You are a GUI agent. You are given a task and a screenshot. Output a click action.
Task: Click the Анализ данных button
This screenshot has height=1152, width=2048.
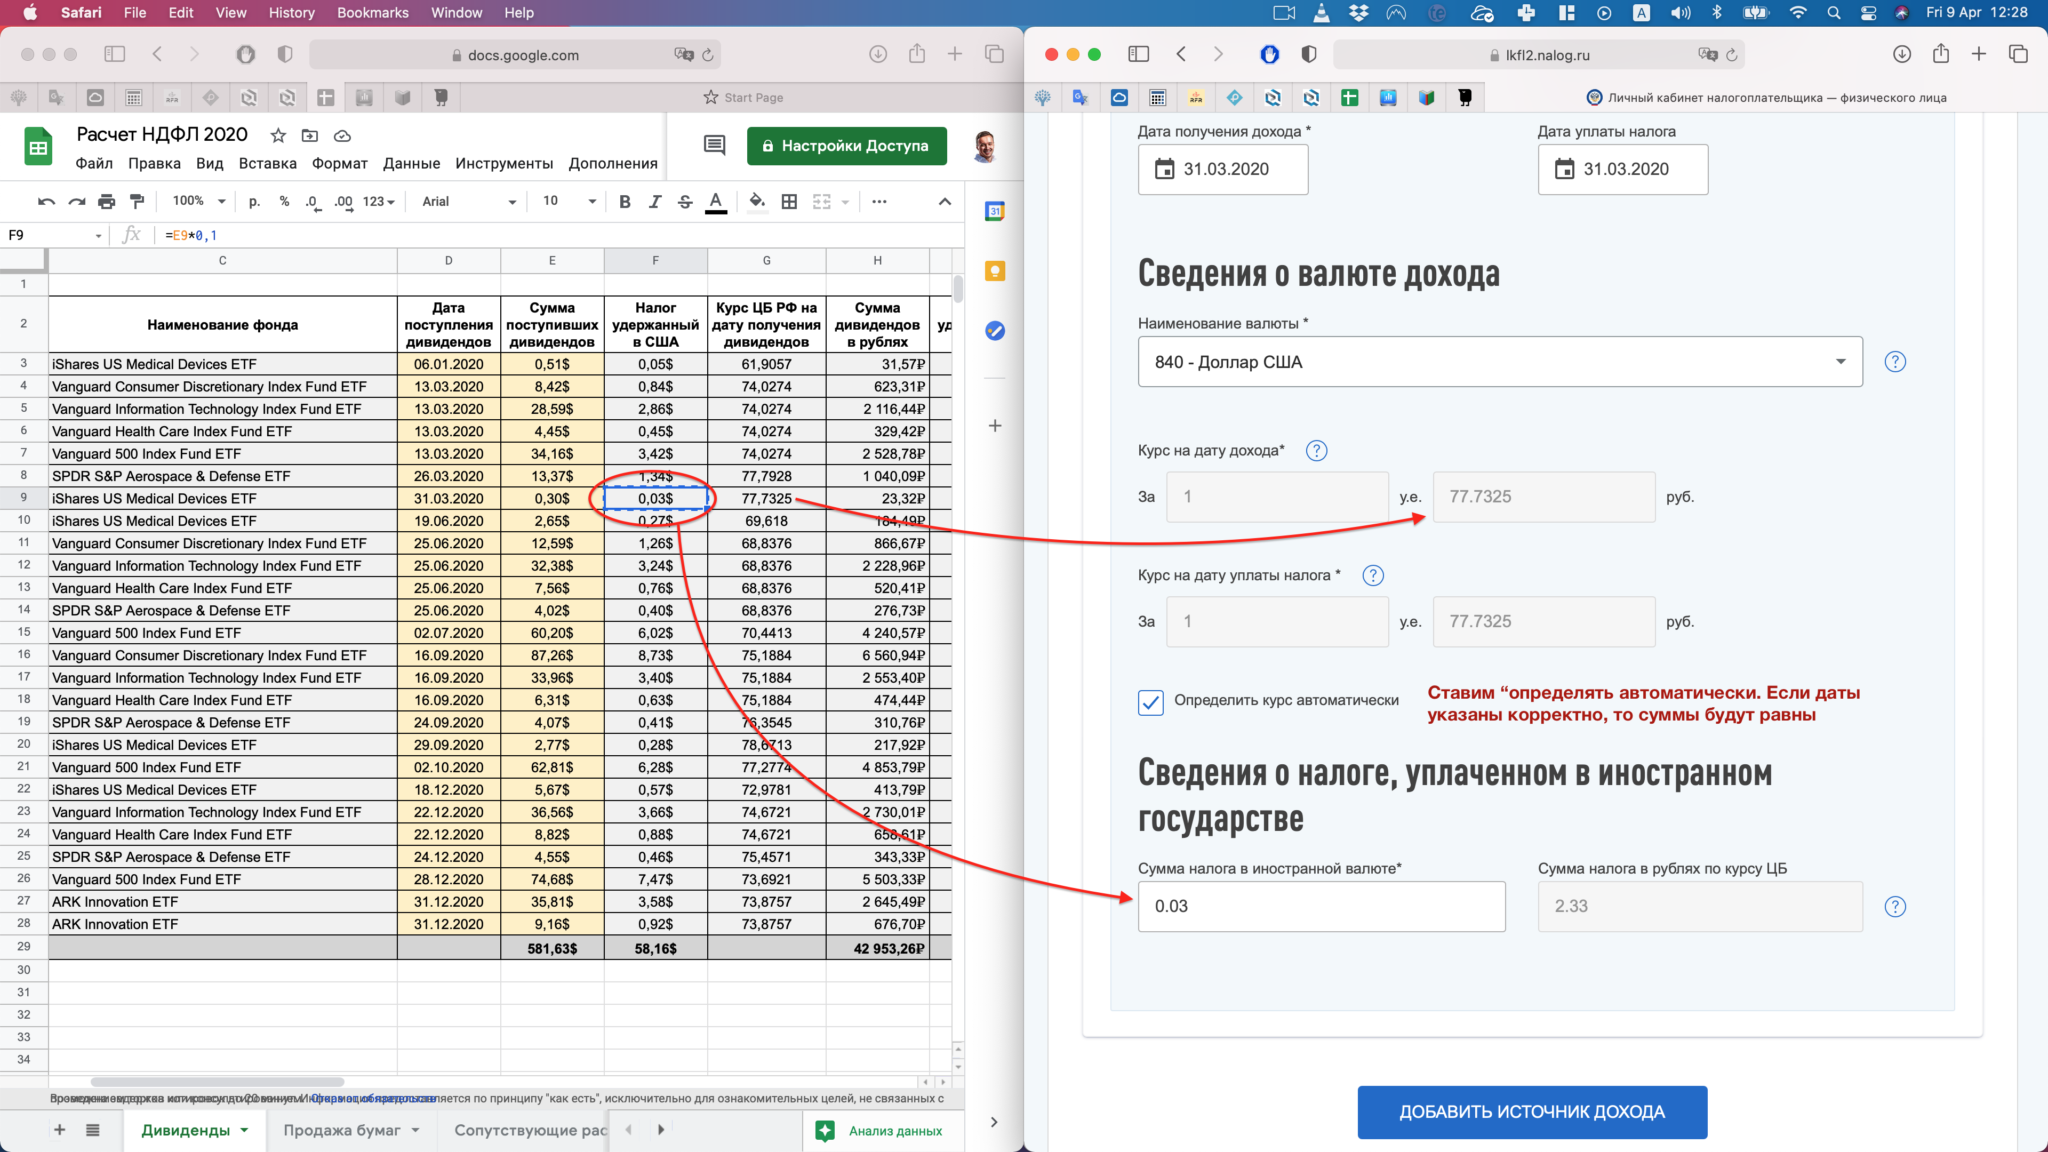click(x=880, y=1131)
